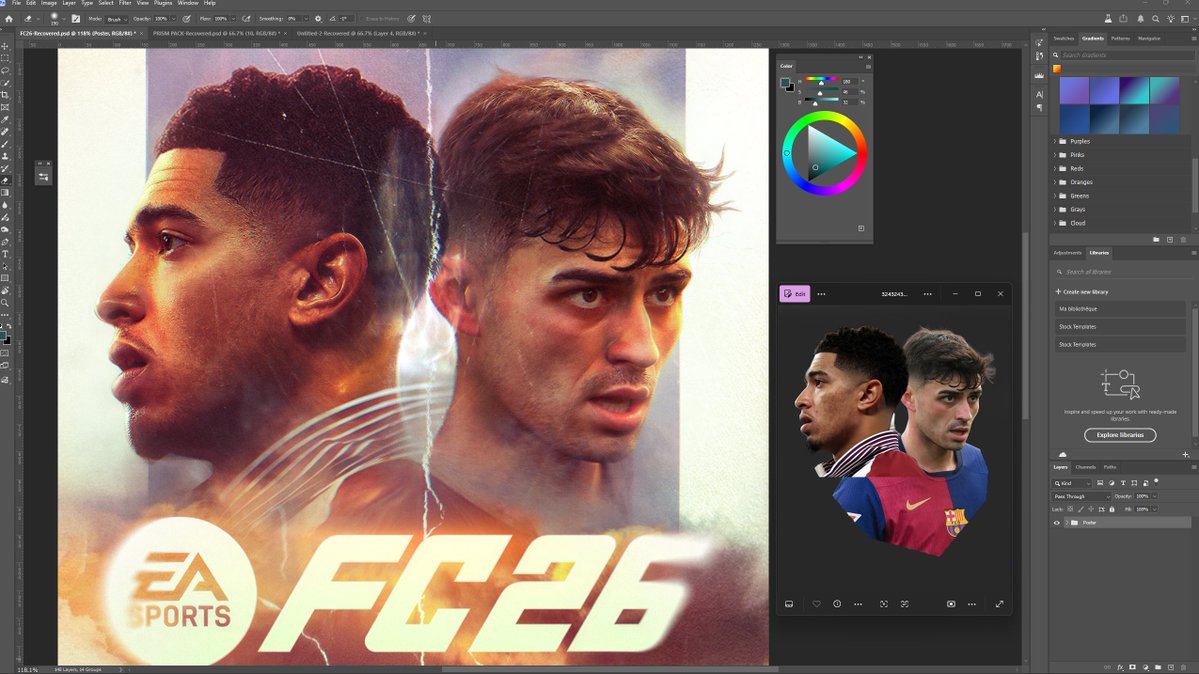Open brush settings panel icon
This screenshot has width=1199, height=674.
coord(76,18)
